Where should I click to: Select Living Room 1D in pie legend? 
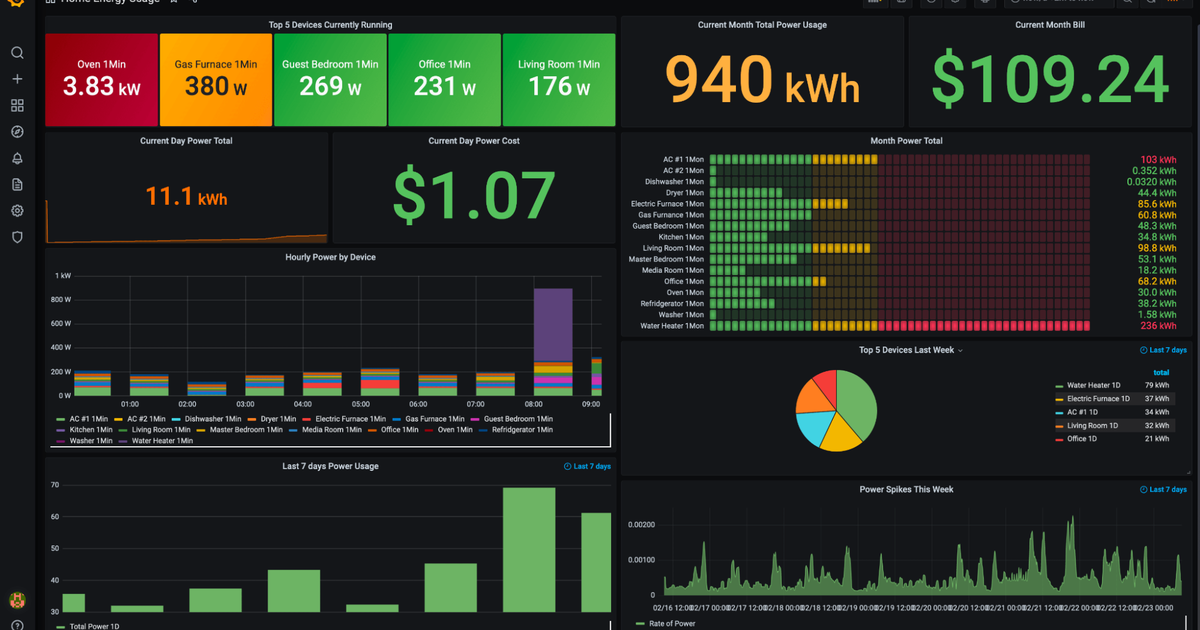tap(1093, 425)
